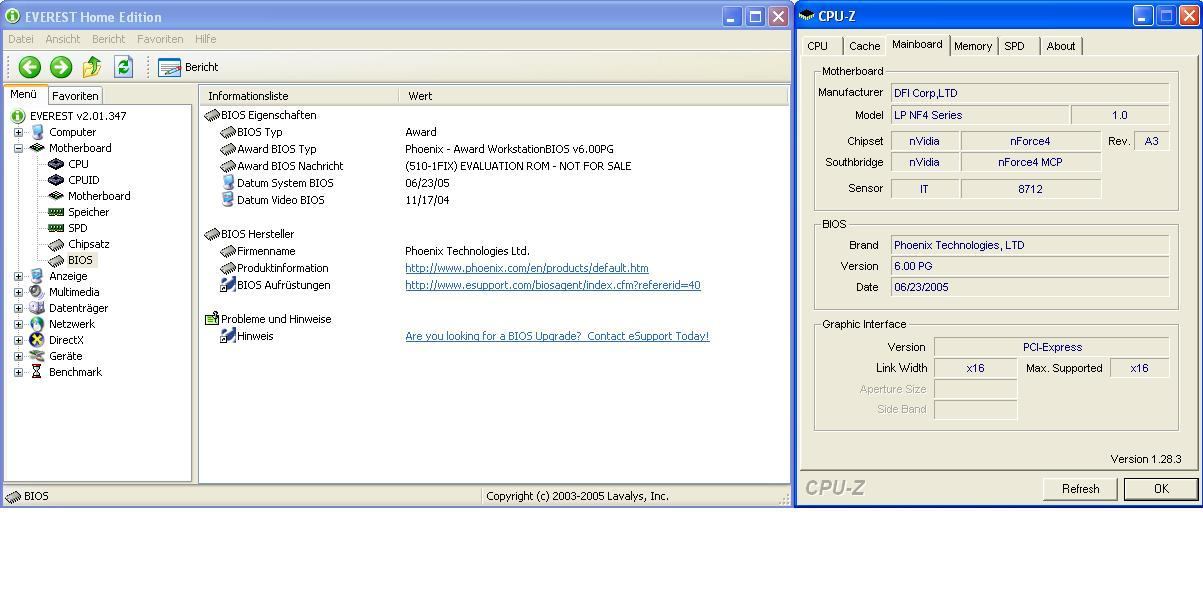This screenshot has height=598, width=1203.
Task: Expand the Netzwerk tree node
Action: tap(18, 324)
